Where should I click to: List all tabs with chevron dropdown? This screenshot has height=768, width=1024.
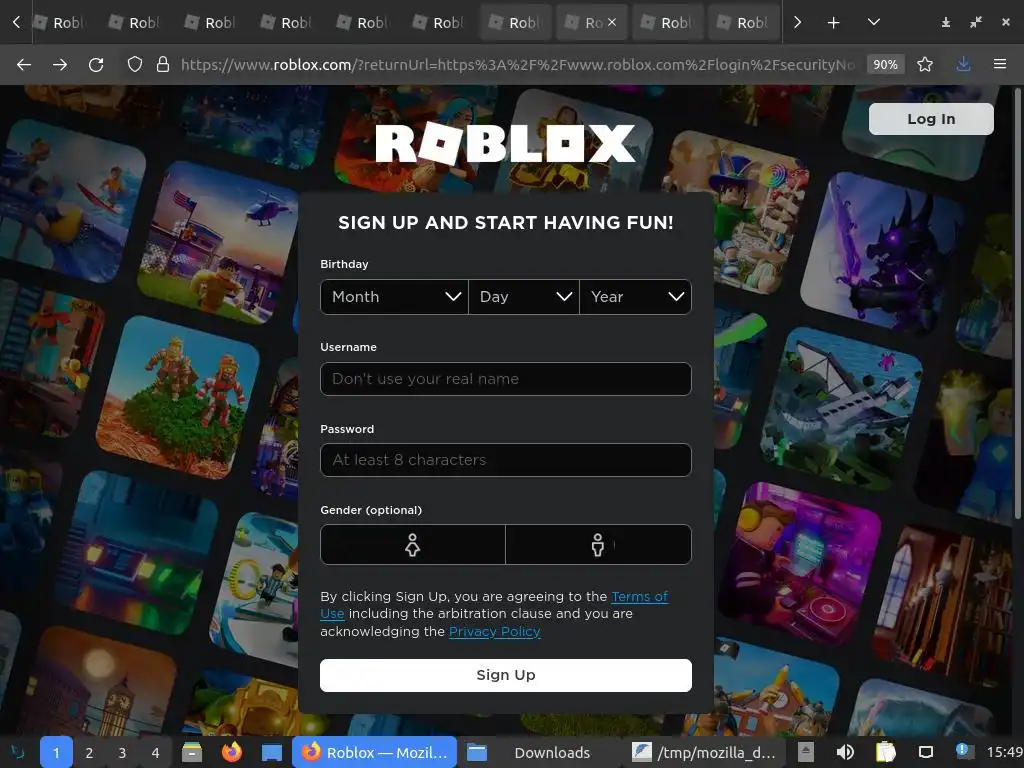[x=874, y=23]
